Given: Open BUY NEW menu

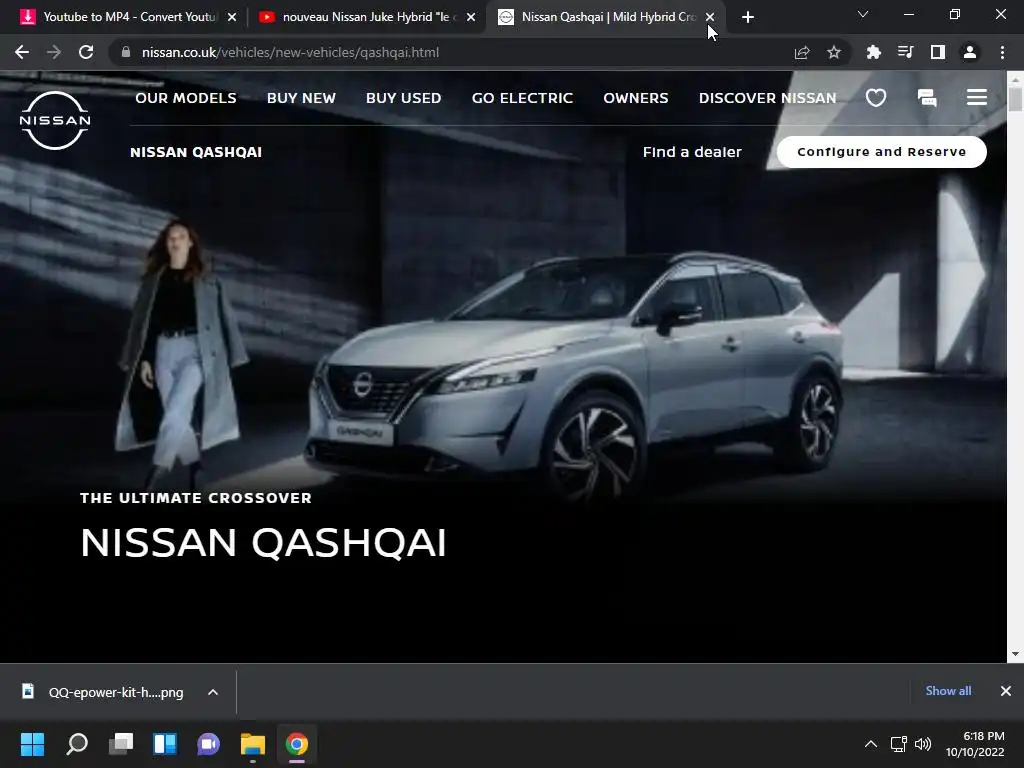Looking at the screenshot, I should [301, 98].
